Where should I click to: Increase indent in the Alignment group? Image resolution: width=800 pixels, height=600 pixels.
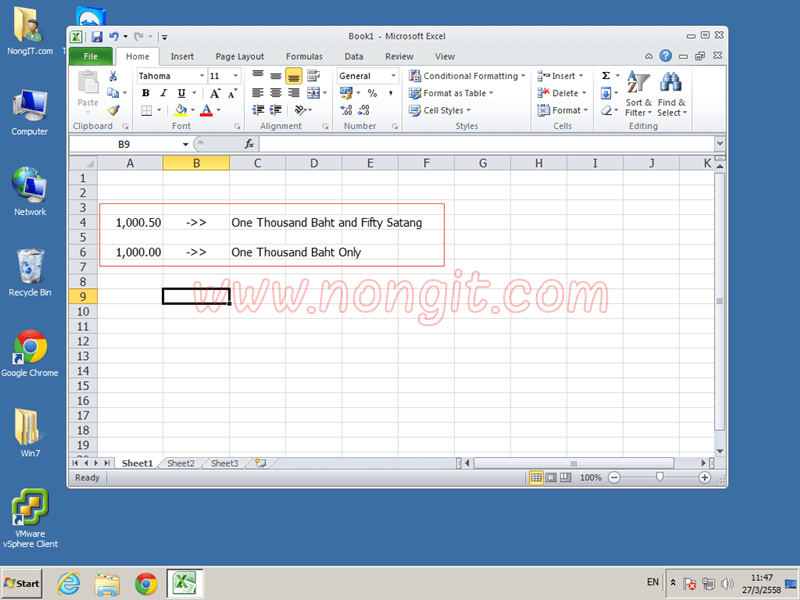pos(276,110)
